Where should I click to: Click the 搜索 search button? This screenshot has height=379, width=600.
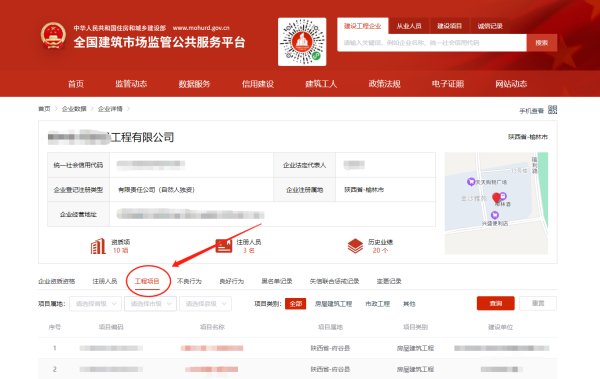click(x=541, y=43)
